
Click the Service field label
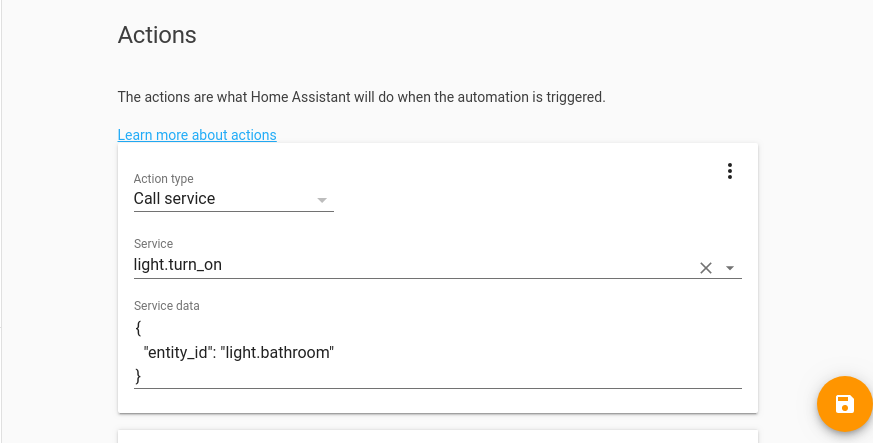(153, 244)
